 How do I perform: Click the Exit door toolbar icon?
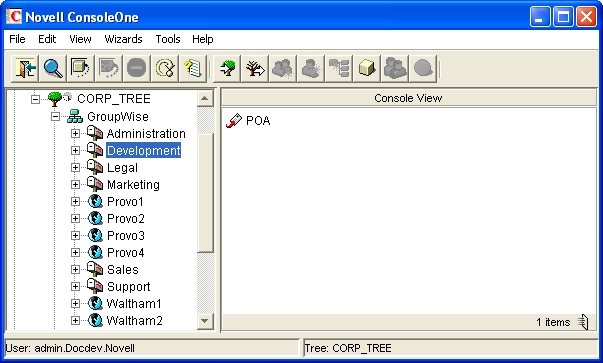tap(25, 69)
